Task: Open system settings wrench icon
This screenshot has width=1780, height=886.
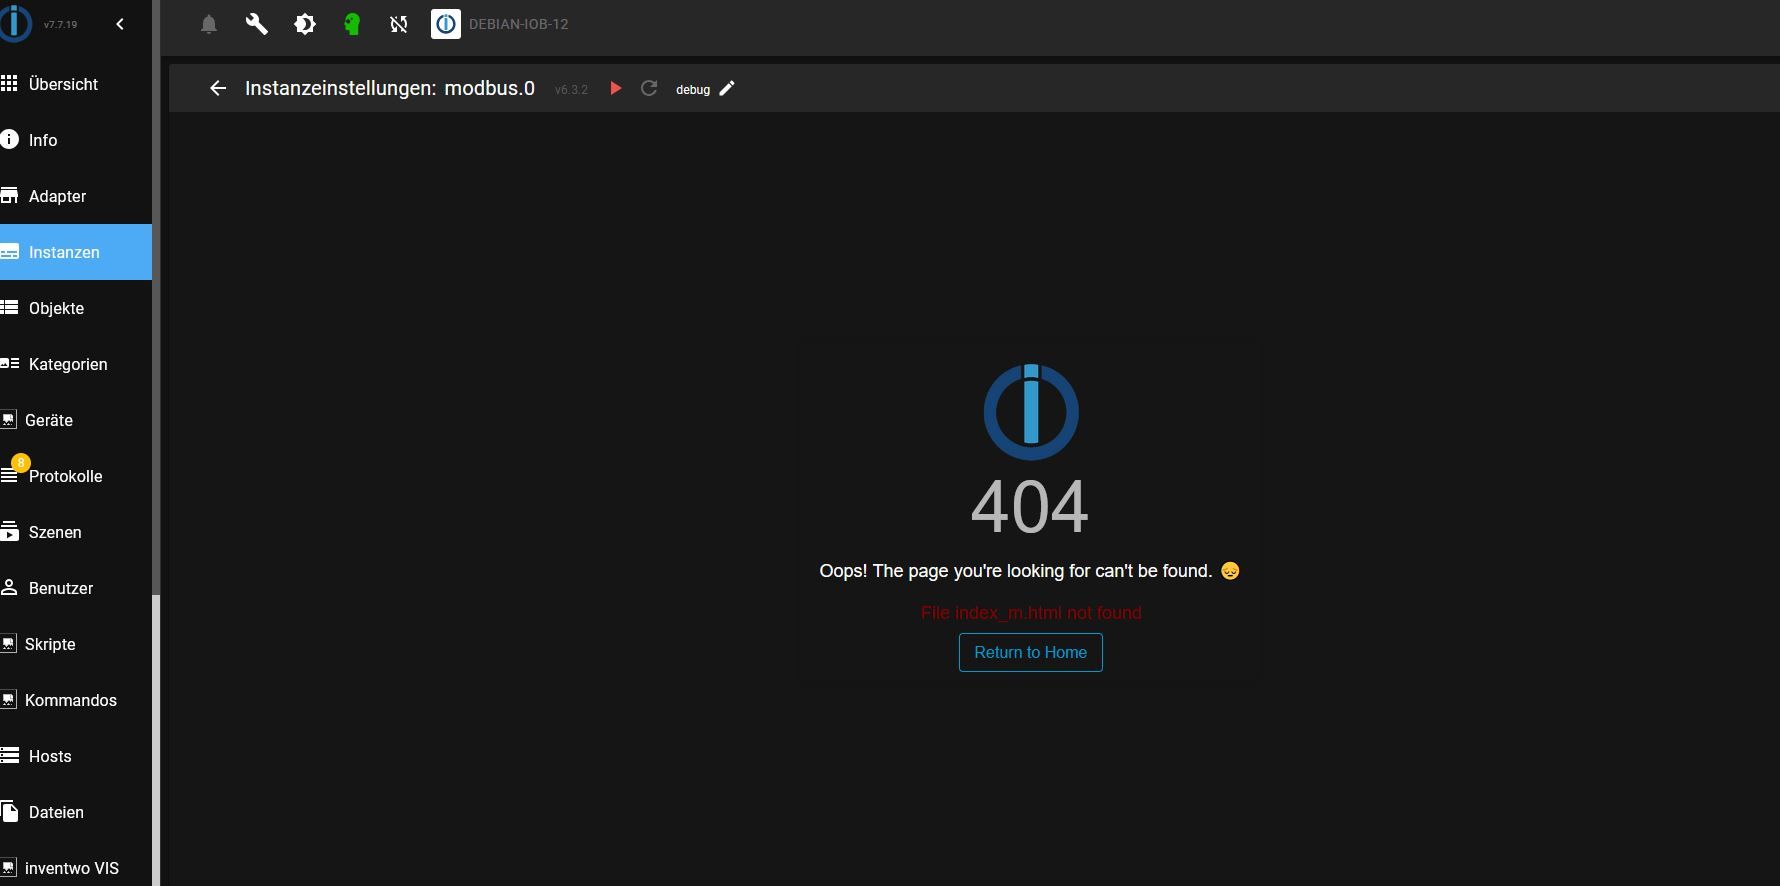Action: tap(257, 24)
